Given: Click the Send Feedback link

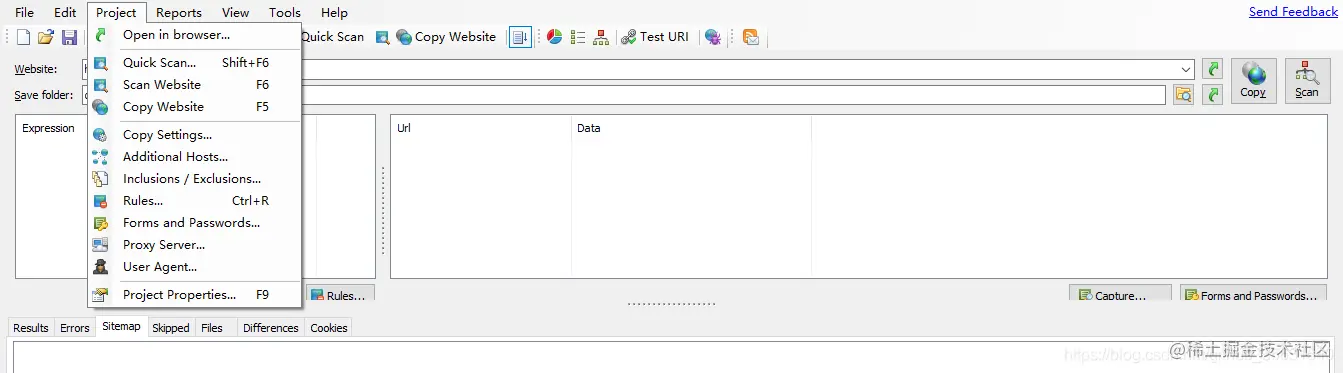Looking at the screenshot, I should point(1293,12).
